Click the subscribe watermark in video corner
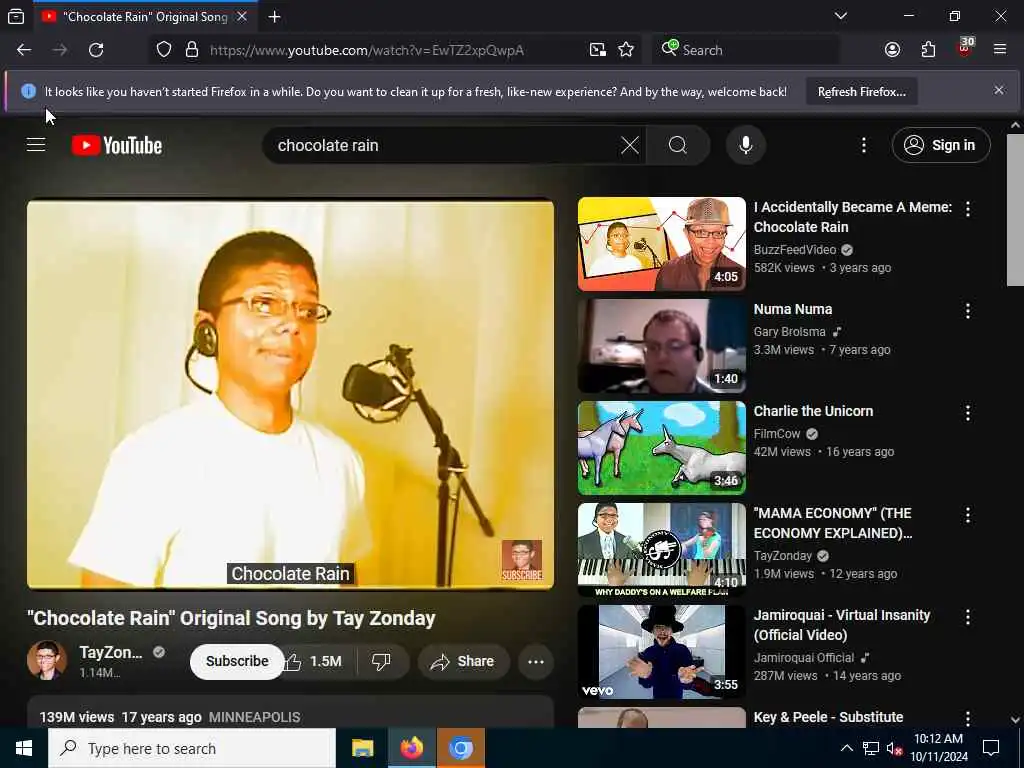This screenshot has width=1024, height=768. (522, 560)
